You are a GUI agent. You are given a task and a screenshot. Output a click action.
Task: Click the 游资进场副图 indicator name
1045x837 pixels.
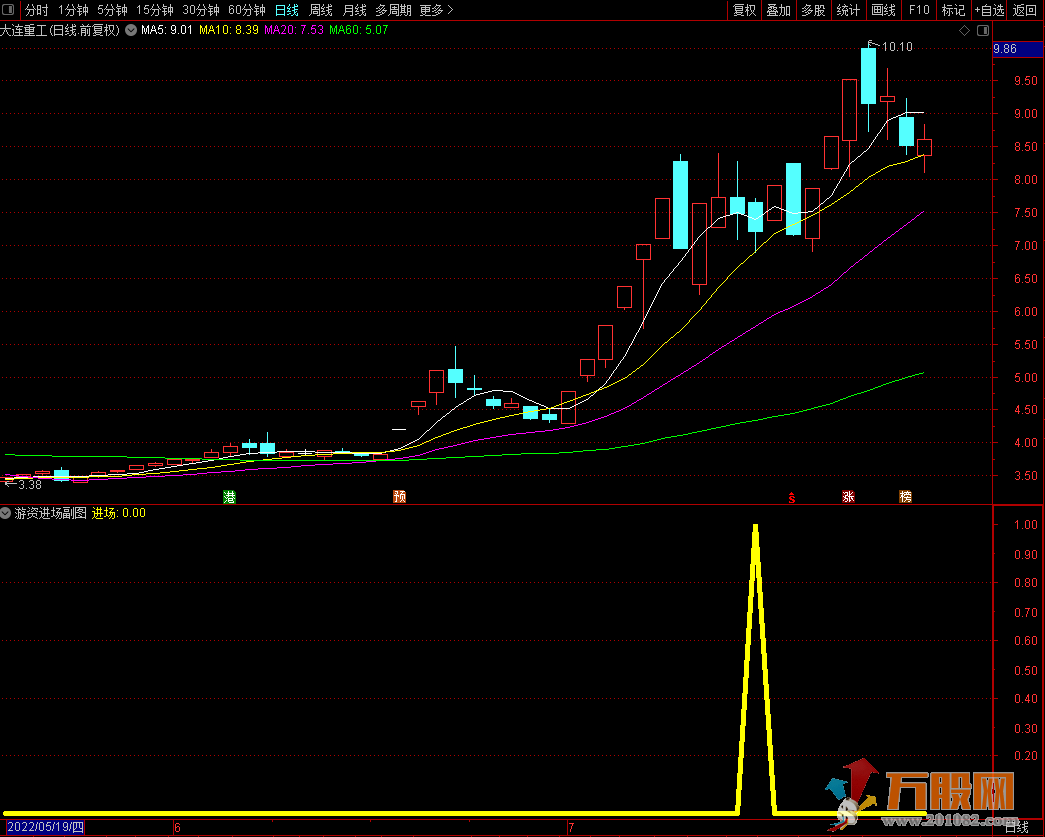51,513
